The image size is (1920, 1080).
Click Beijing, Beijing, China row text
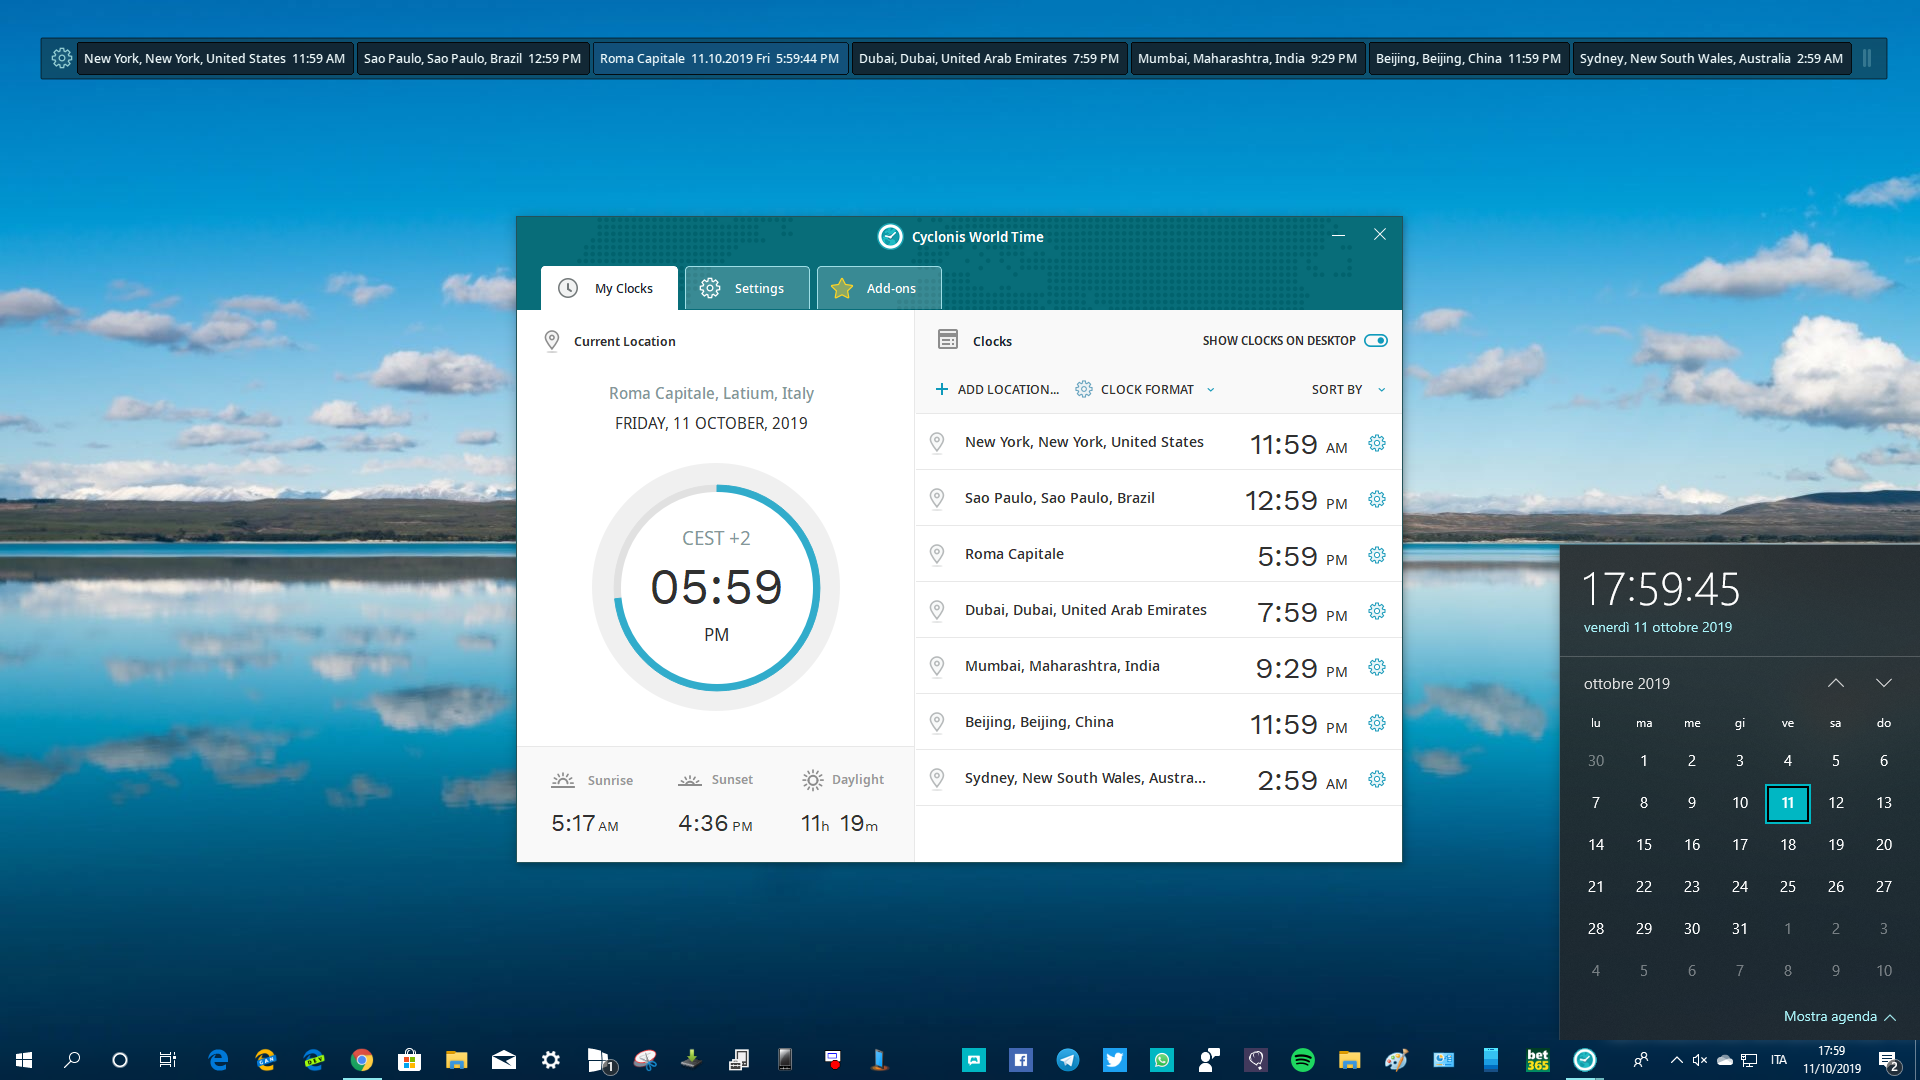(1039, 722)
